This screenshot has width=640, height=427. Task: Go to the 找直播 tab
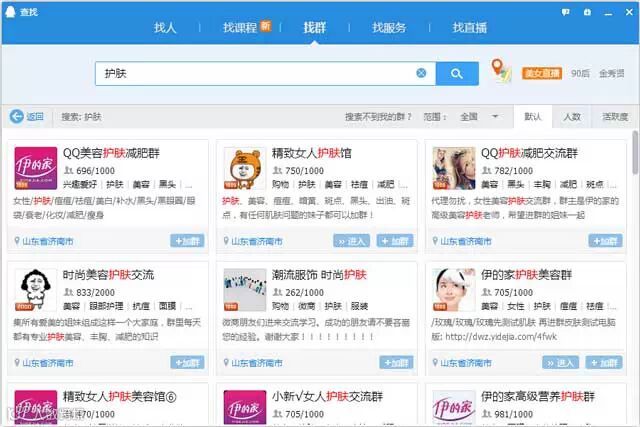[469, 27]
